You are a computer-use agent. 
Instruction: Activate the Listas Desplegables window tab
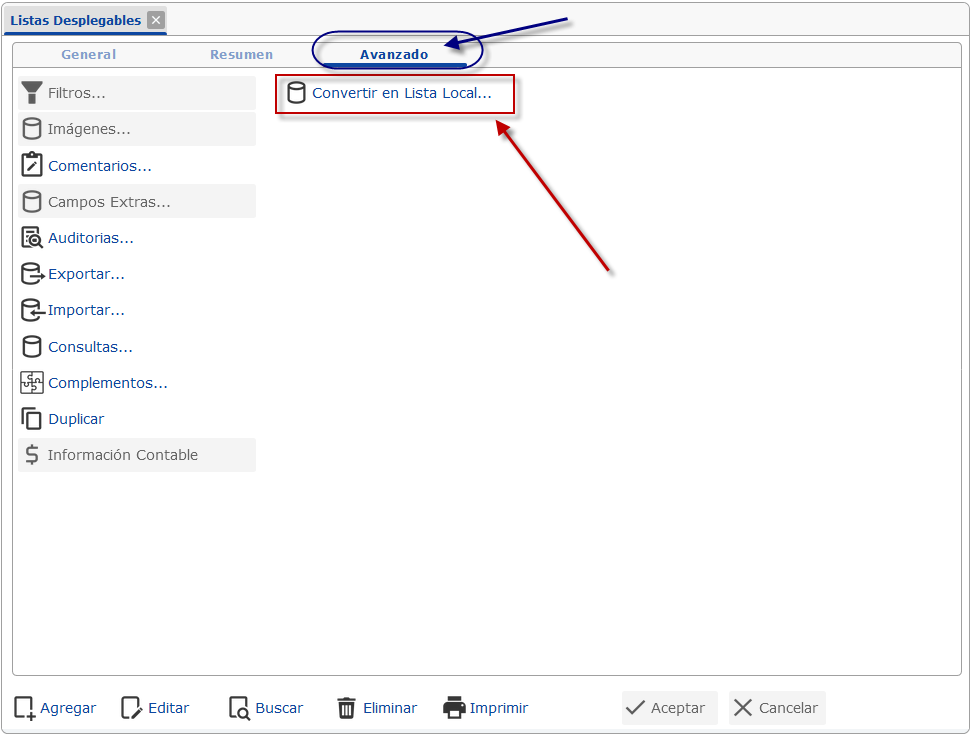[x=76, y=20]
